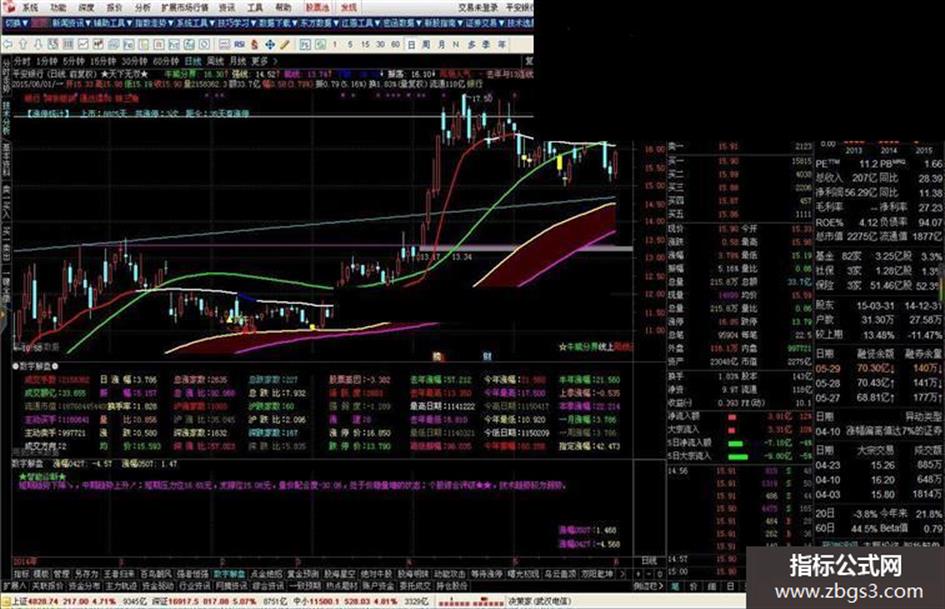Click the RSI indicator toolbar icon
945x609 pixels.
tap(239, 44)
